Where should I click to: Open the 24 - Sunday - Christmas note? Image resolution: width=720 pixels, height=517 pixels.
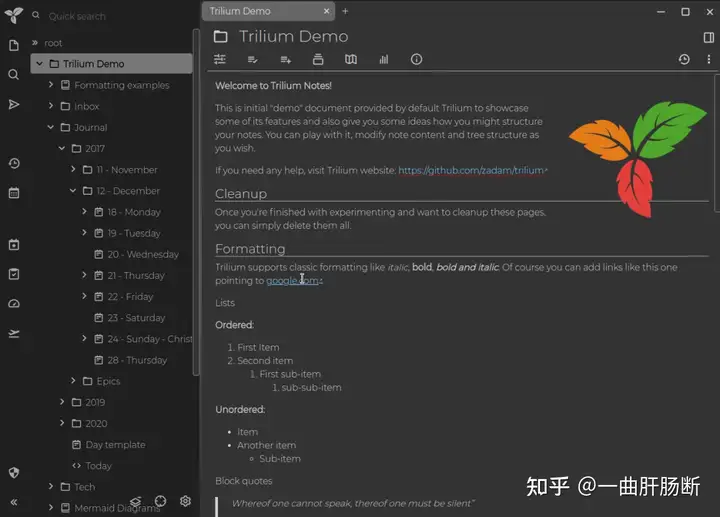[150, 339]
